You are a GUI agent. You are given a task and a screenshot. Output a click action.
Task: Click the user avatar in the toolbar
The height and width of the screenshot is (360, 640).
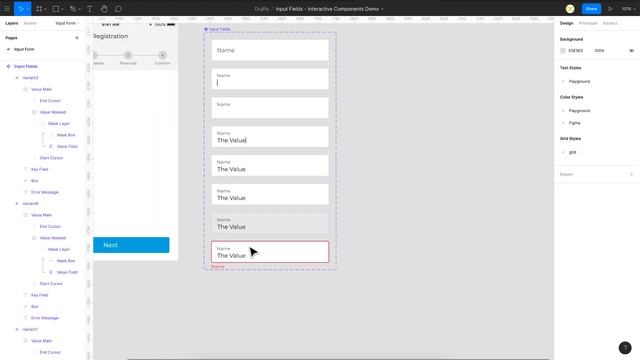(x=570, y=9)
